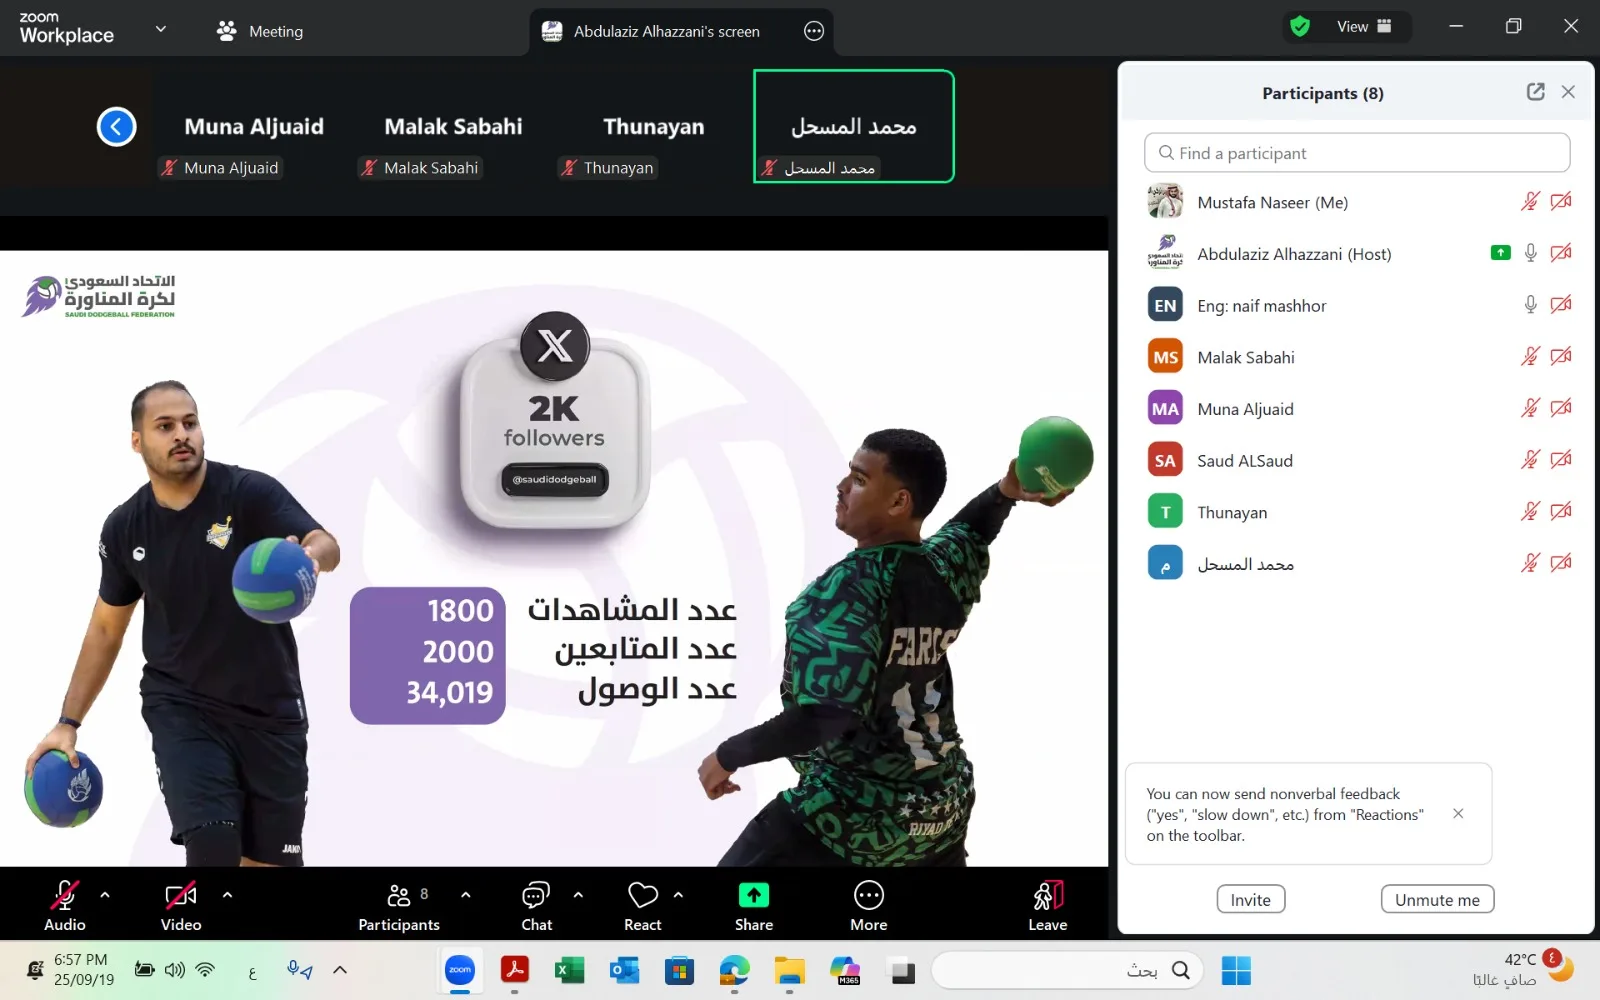Toggle the Video camera on

click(180, 896)
